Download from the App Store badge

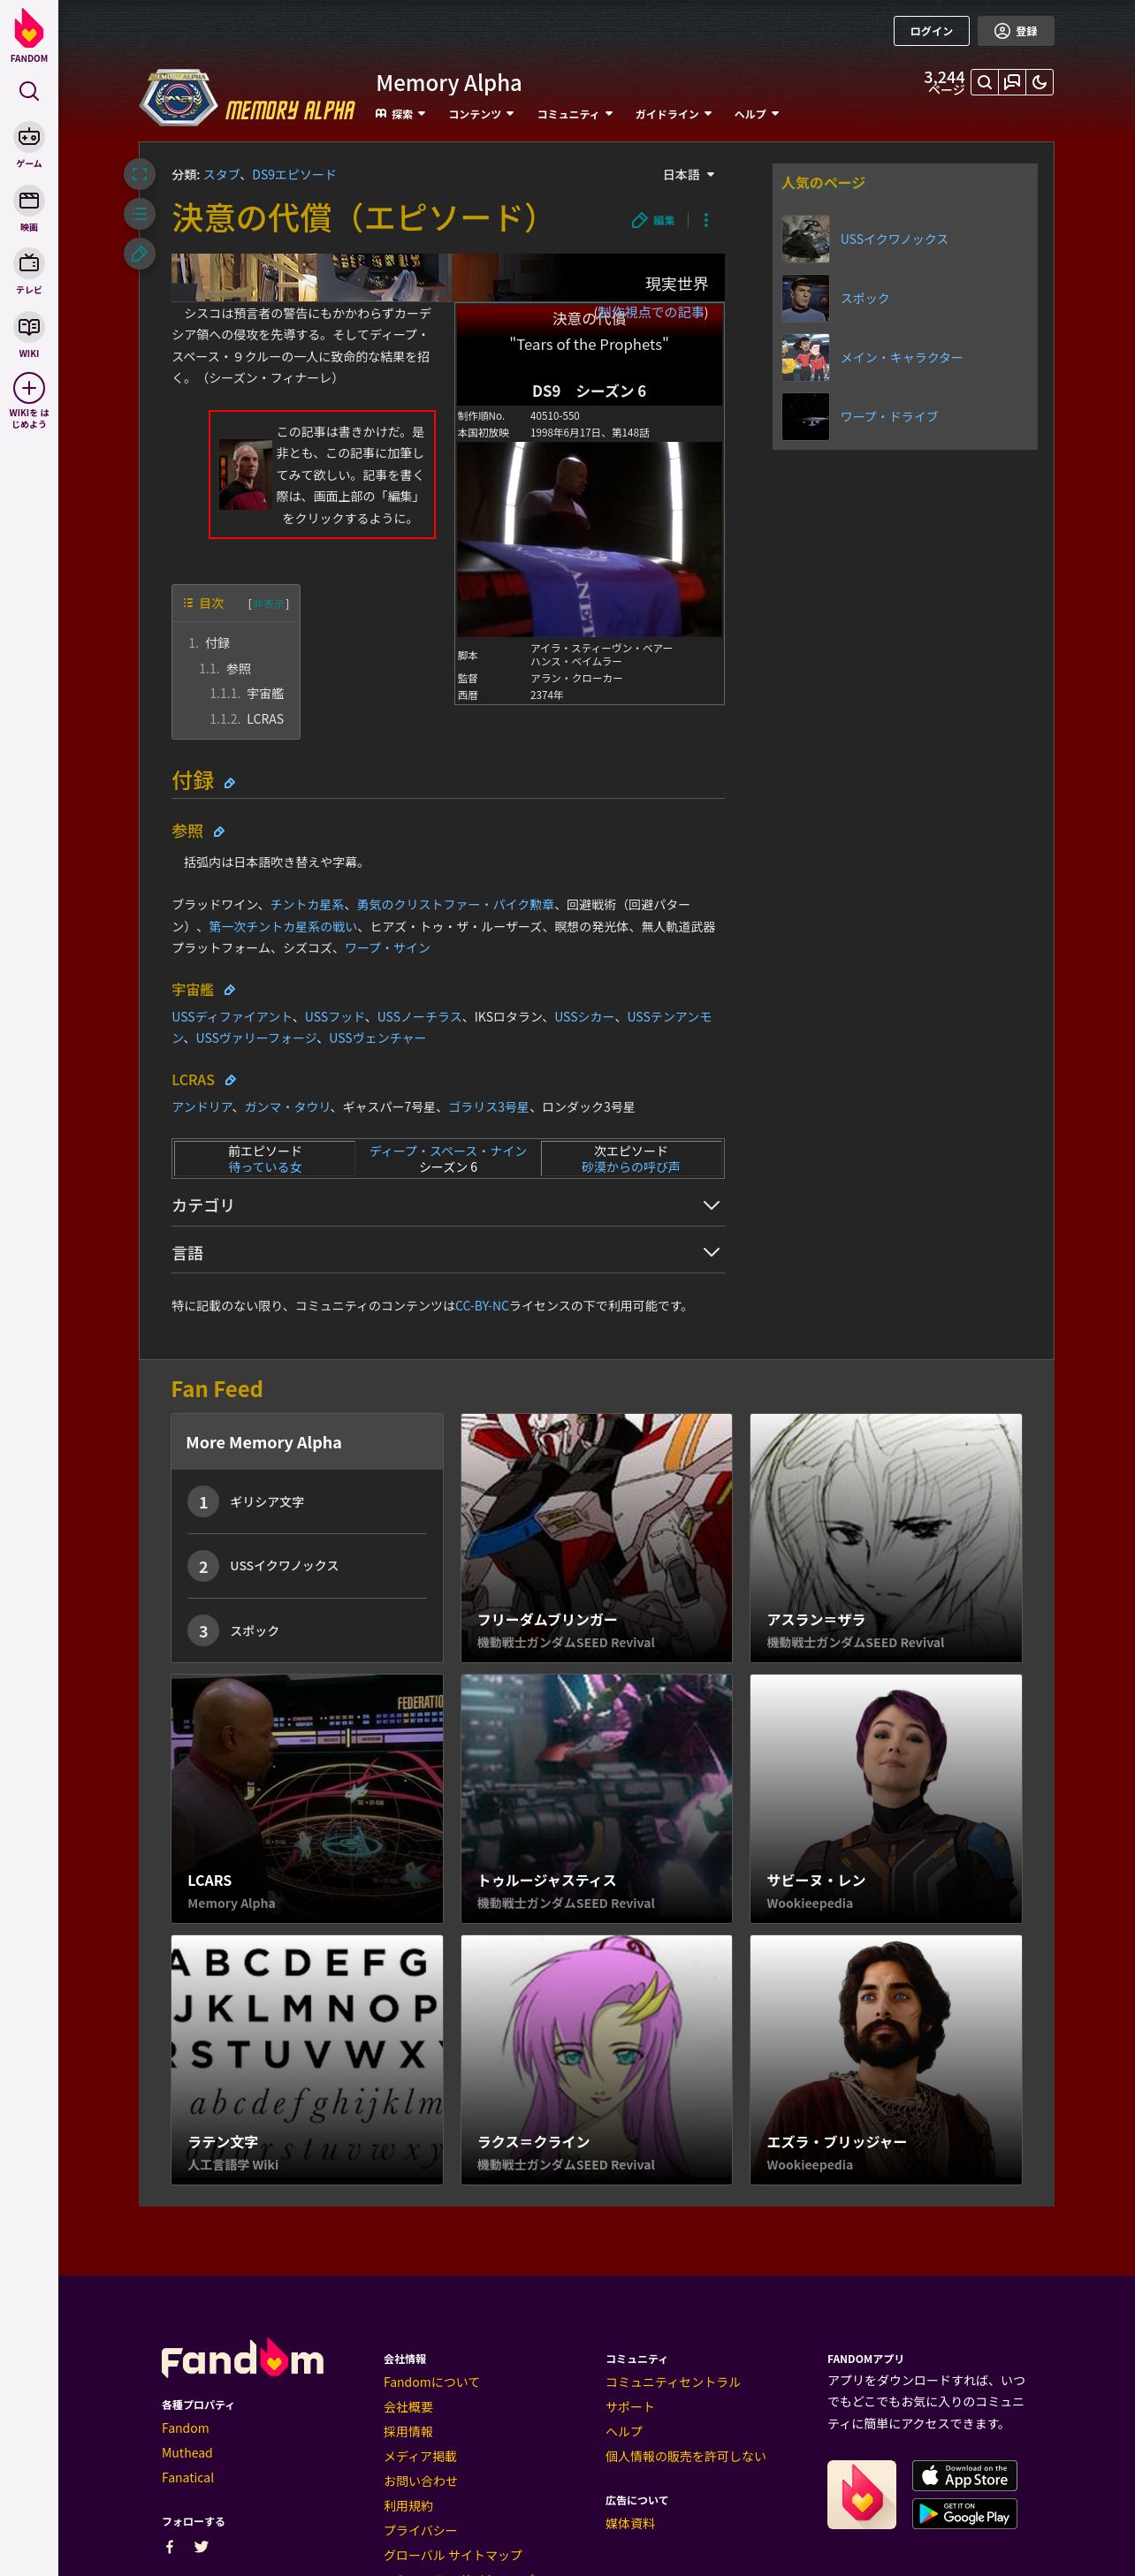pyautogui.click(x=964, y=2475)
